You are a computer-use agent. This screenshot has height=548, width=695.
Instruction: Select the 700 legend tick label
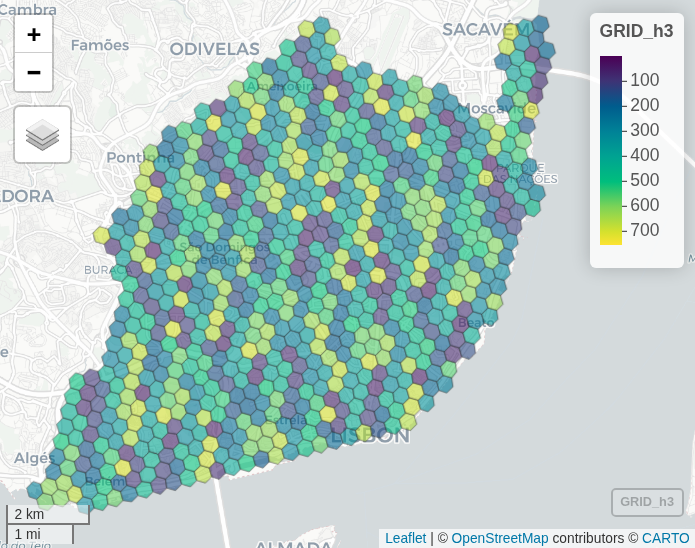[x=644, y=230]
